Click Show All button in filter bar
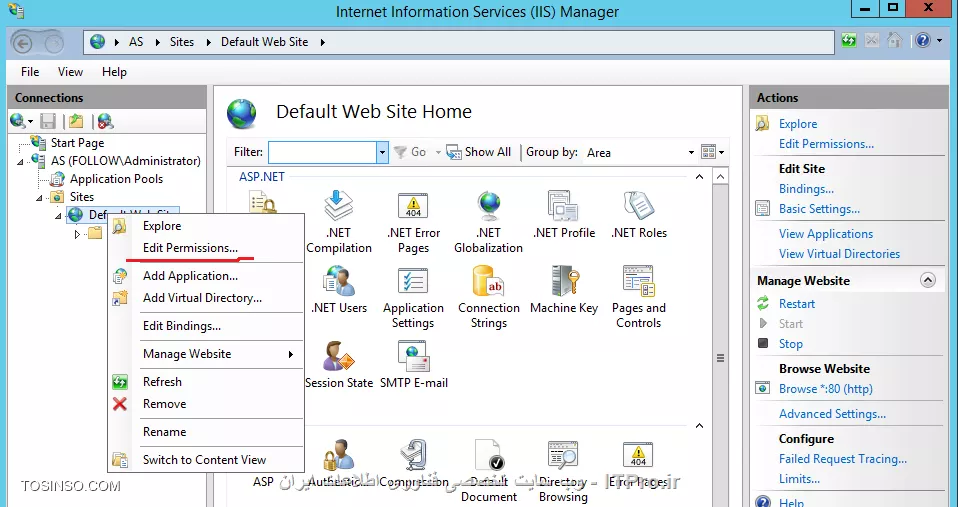Screen dimensions: 958x507 point(479,152)
